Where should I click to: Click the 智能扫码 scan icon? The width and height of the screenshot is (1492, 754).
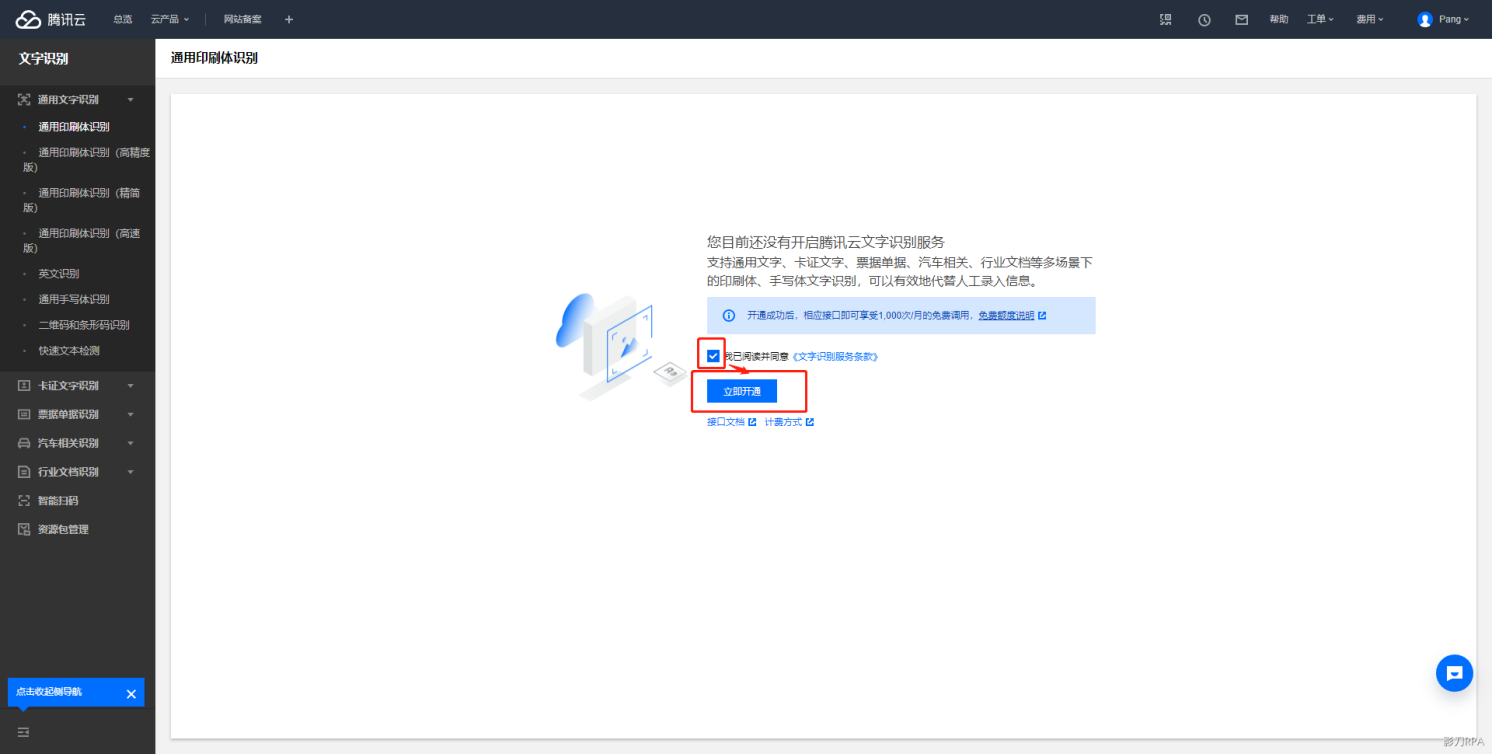coord(24,501)
